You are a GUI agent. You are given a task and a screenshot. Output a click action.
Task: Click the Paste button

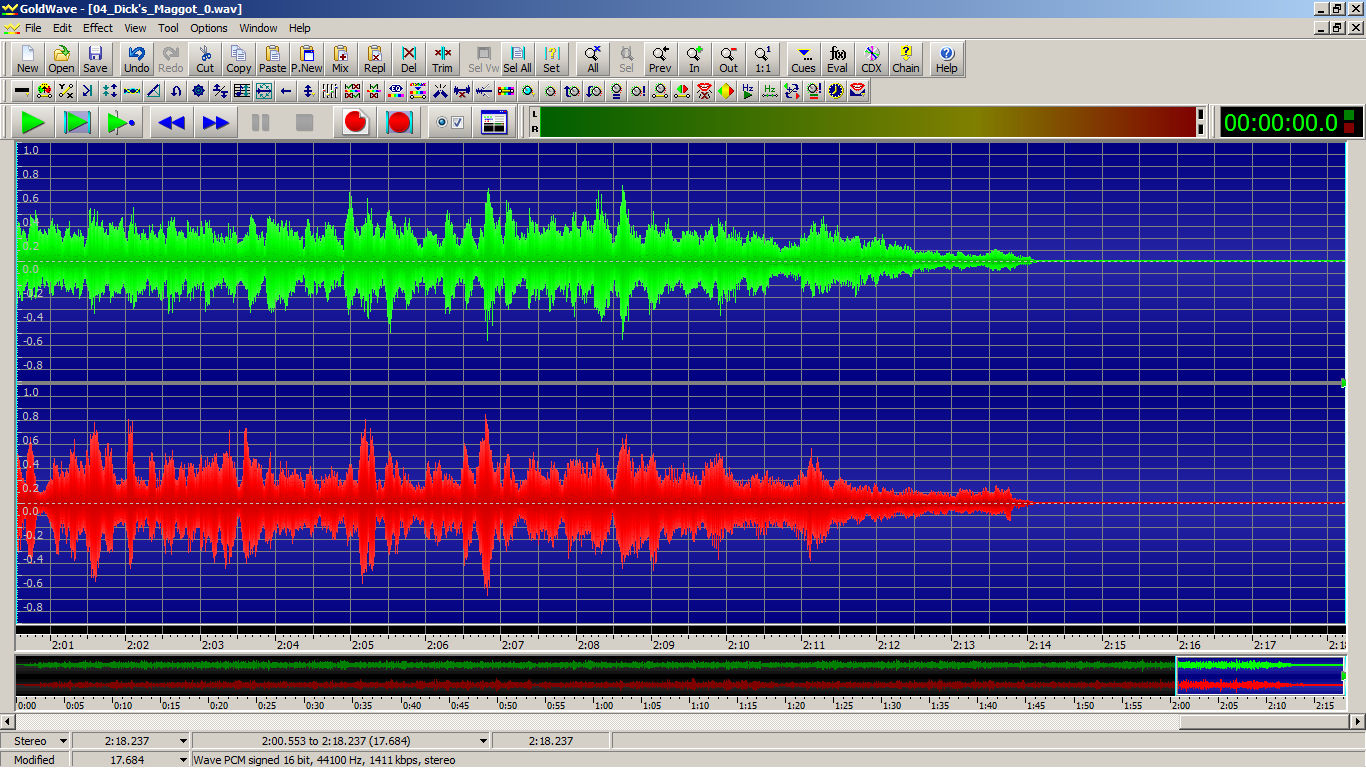272,59
